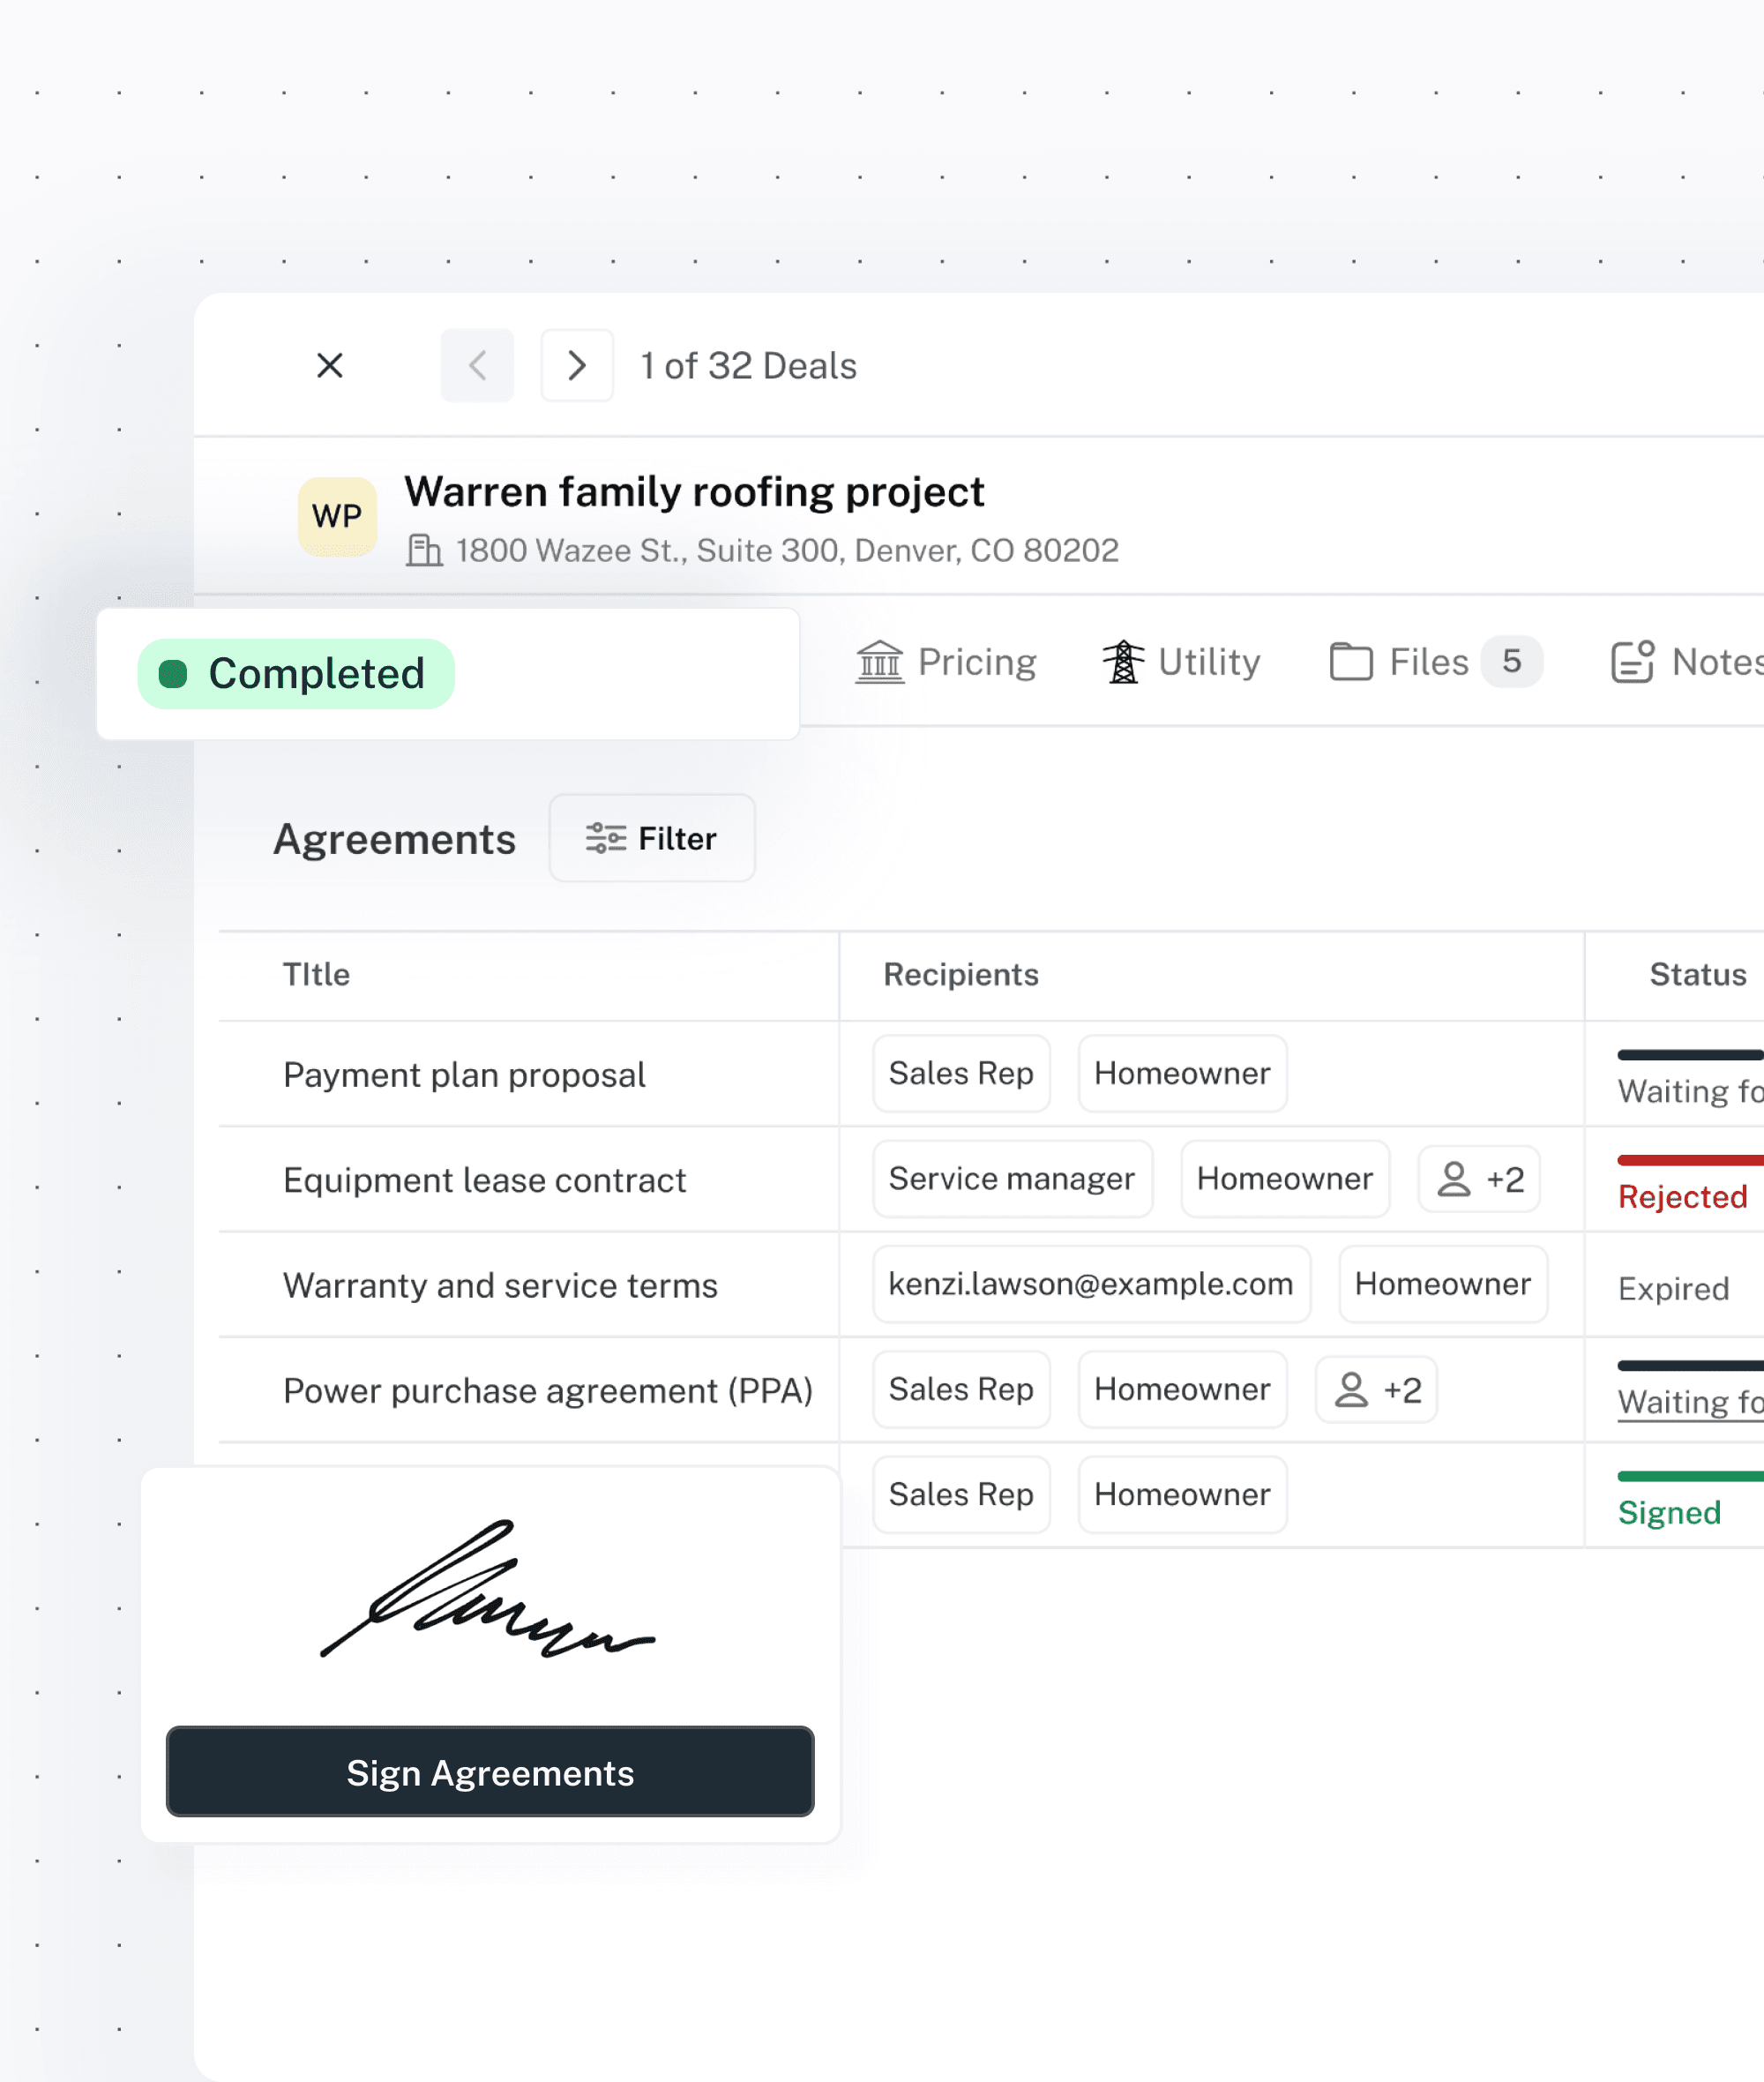This screenshot has width=1764, height=2082.
Task: Go to next deal with right chevron
Action: [577, 366]
